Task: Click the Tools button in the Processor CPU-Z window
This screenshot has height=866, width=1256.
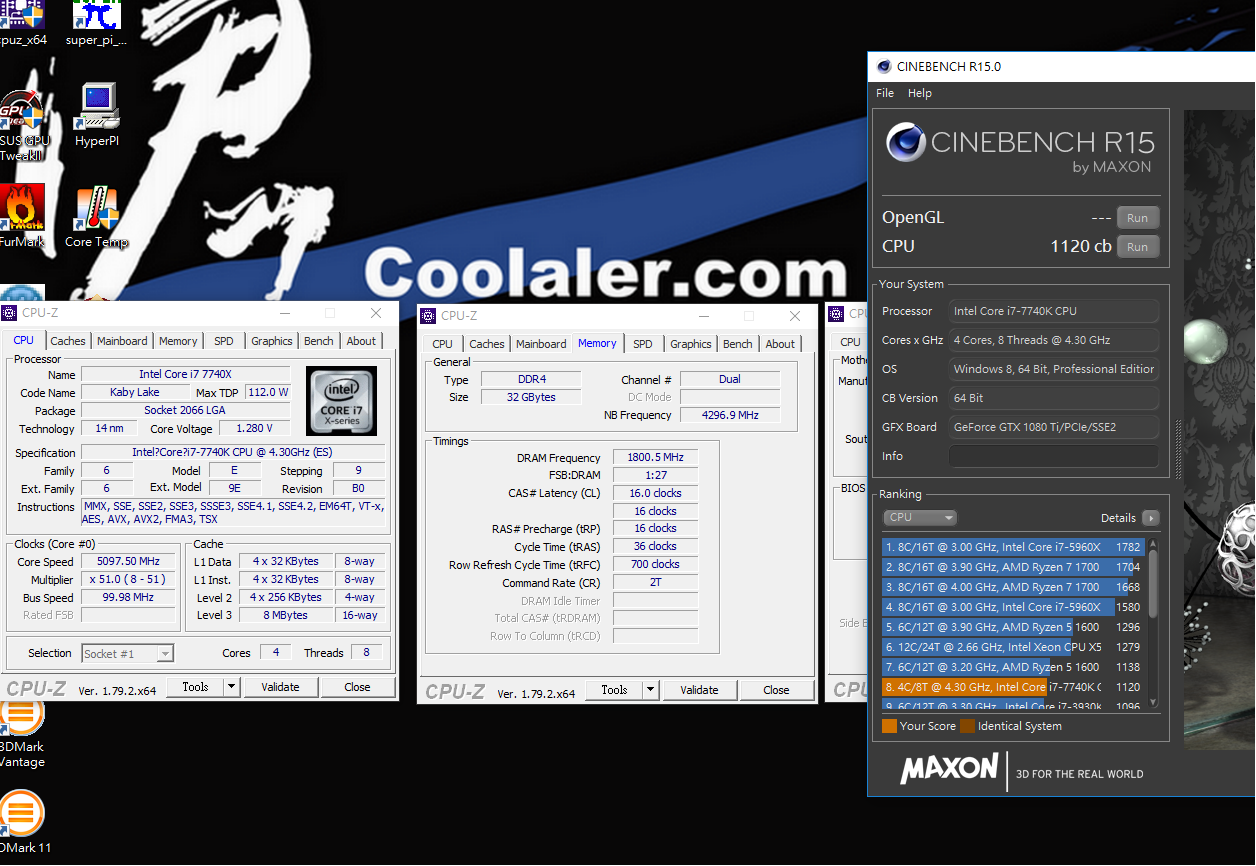Action: click(195, 687)
